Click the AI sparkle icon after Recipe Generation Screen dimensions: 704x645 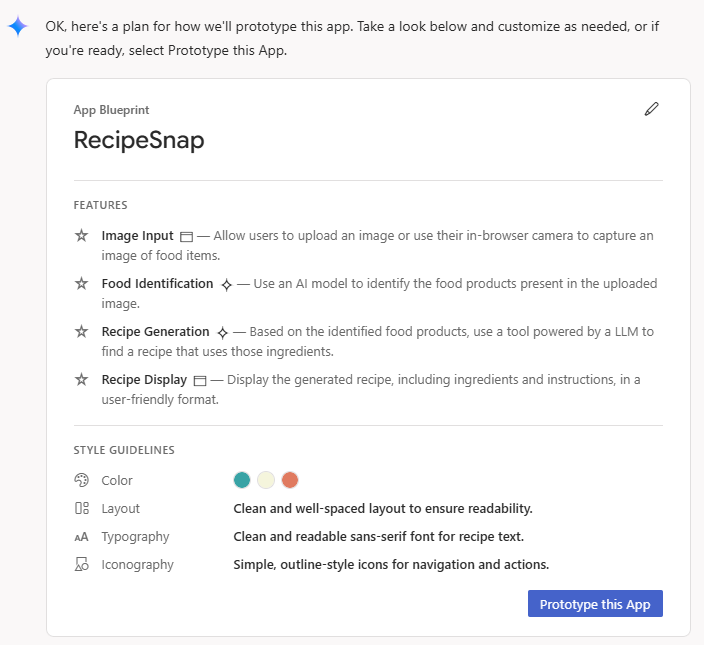[222, 333]
